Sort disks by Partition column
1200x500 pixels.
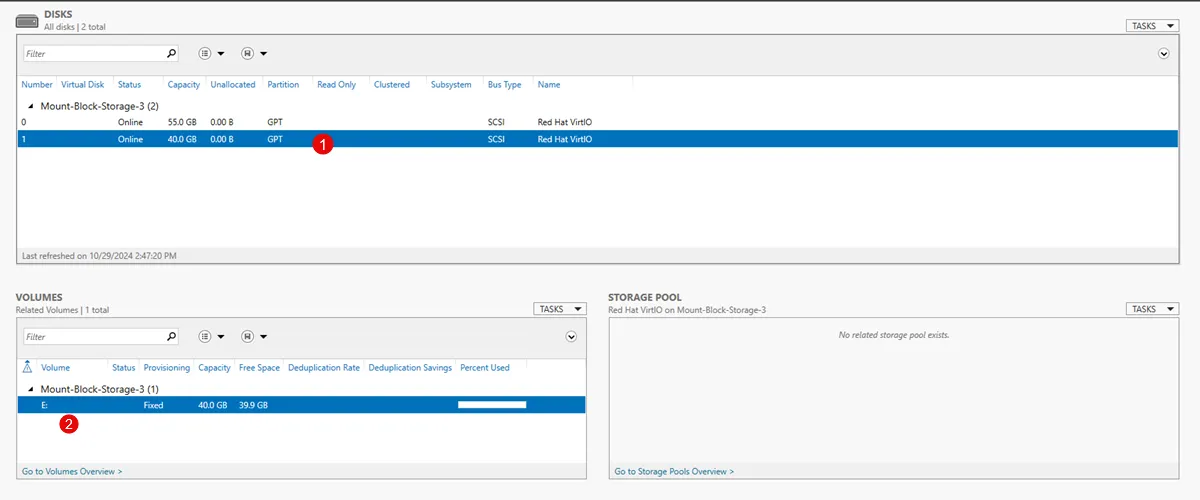click(x=283, y=85)
